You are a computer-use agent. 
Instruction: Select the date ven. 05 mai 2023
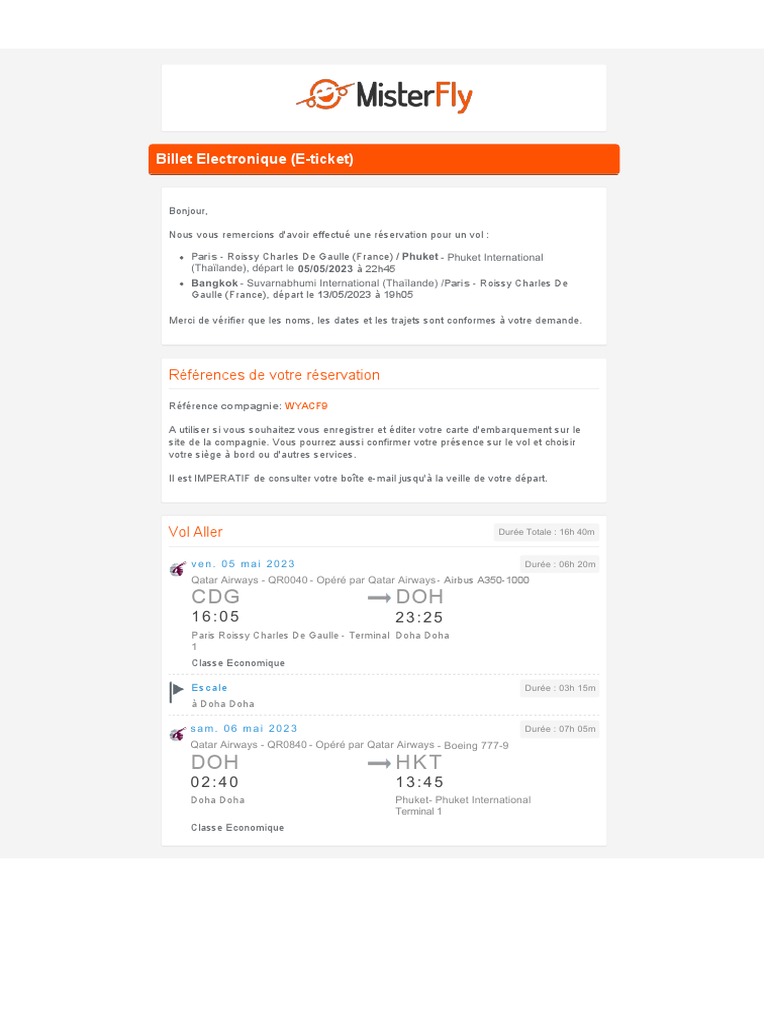pos(244,566)
